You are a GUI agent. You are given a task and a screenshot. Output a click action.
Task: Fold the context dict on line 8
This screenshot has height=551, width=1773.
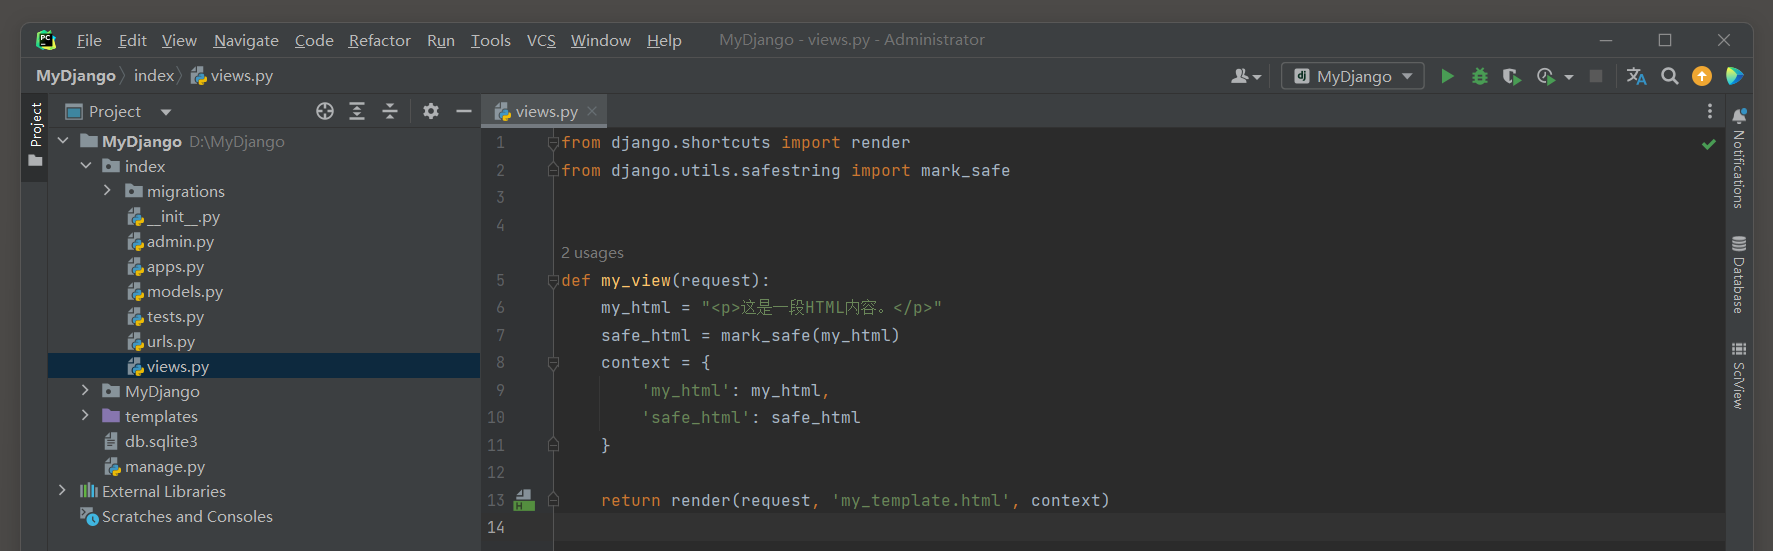553,363
